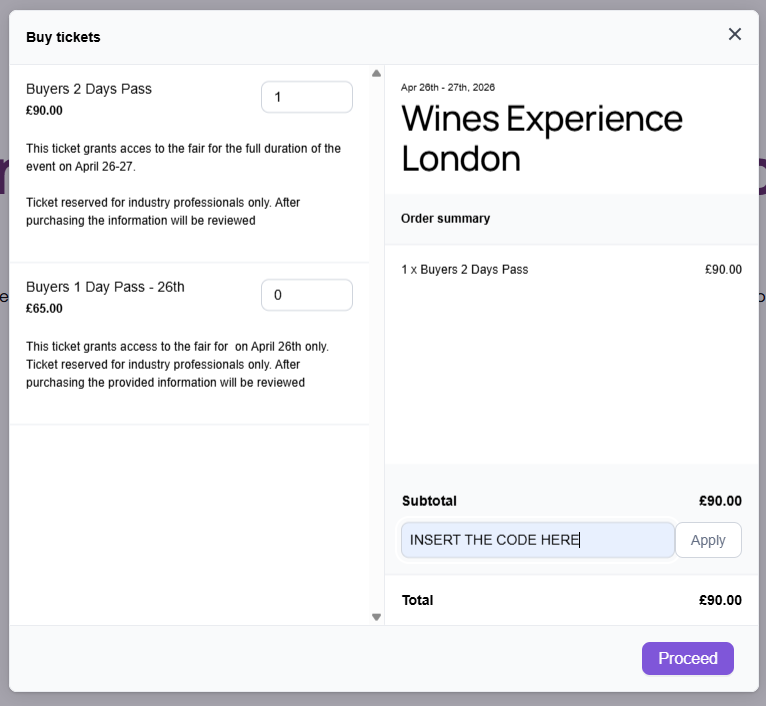Click the Subtotal label
The width and height of the screenshot is (766, 706).
click(429, 501)
